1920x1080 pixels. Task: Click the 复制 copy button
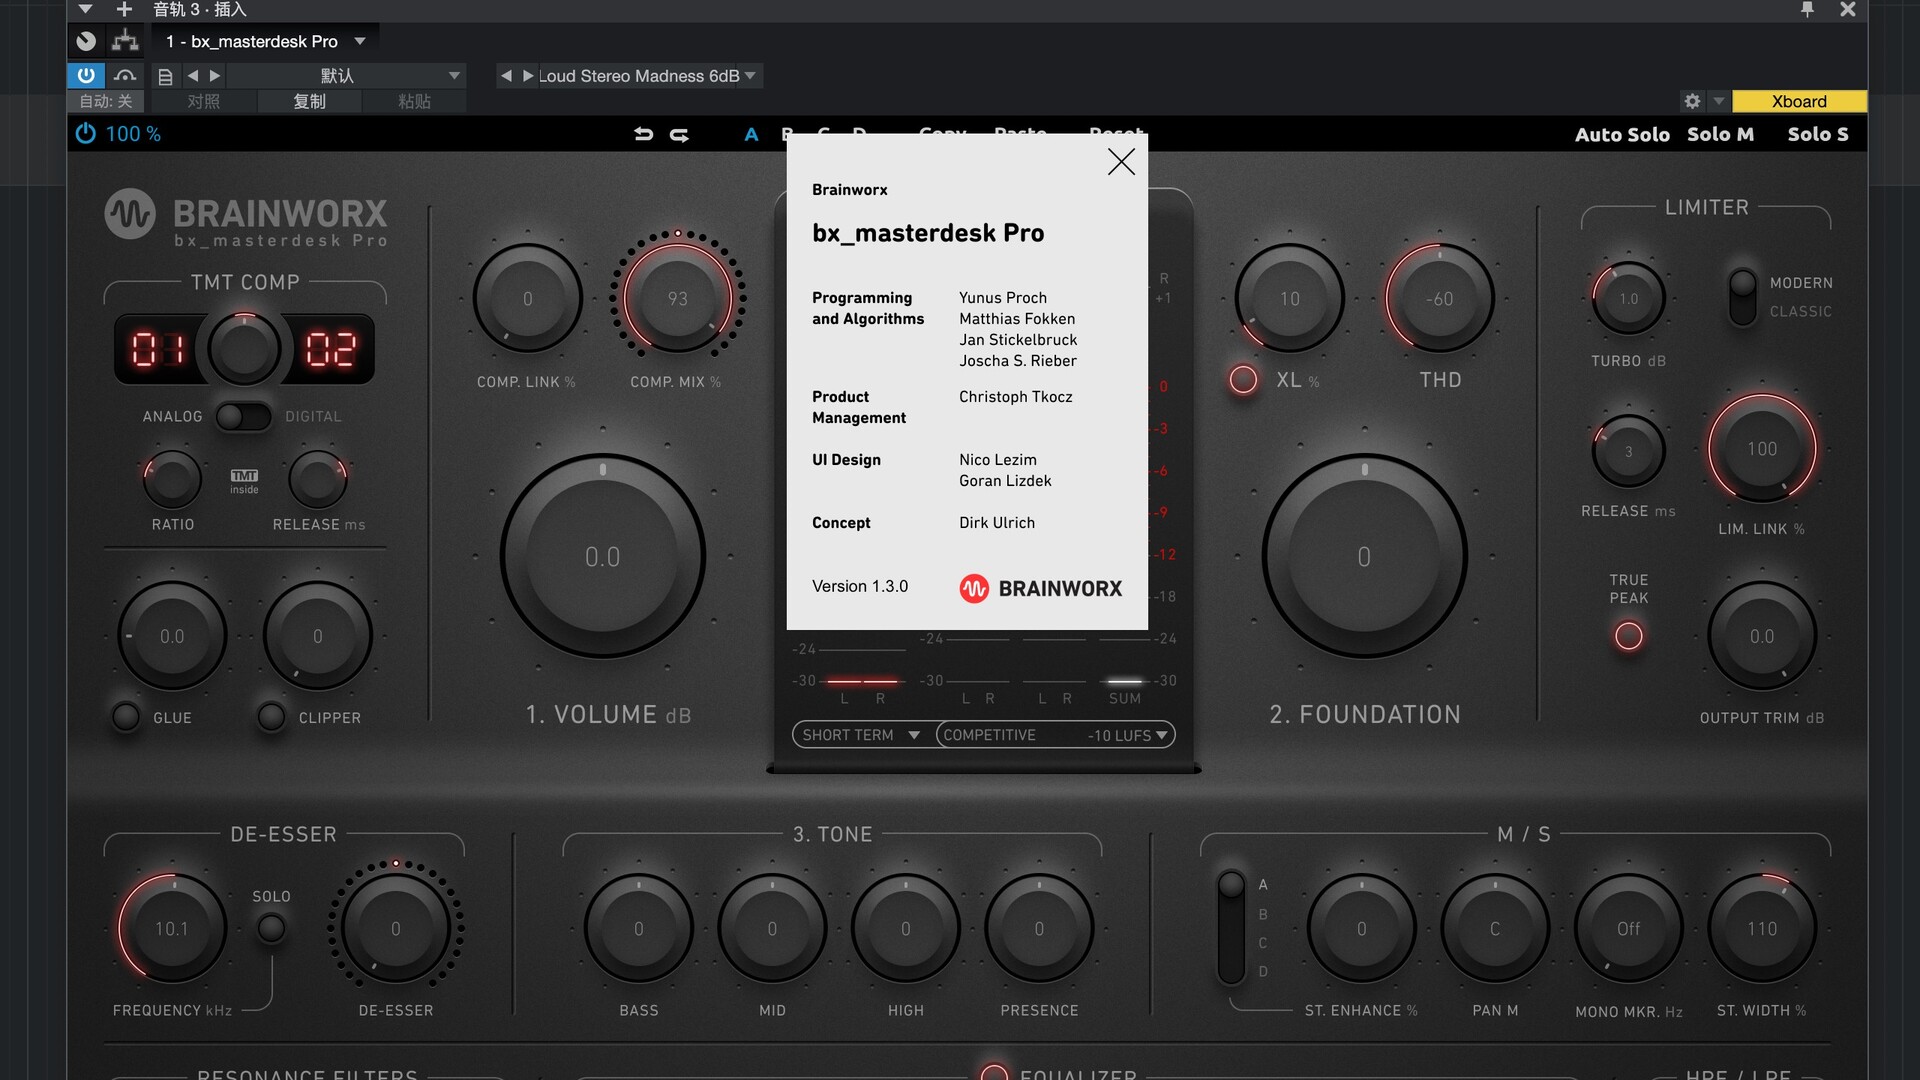pyautogui.click(x=309, y=101)
